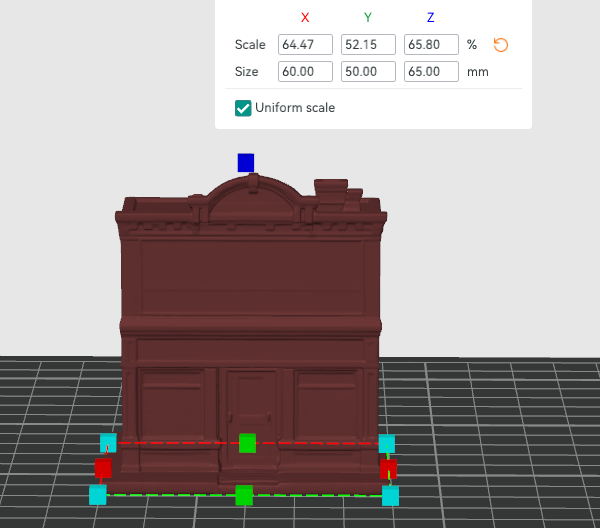The height and width of the screenshot is (528, 600).
Task: Select the lower green Y-axis scale handle
Action: (244, 495)
